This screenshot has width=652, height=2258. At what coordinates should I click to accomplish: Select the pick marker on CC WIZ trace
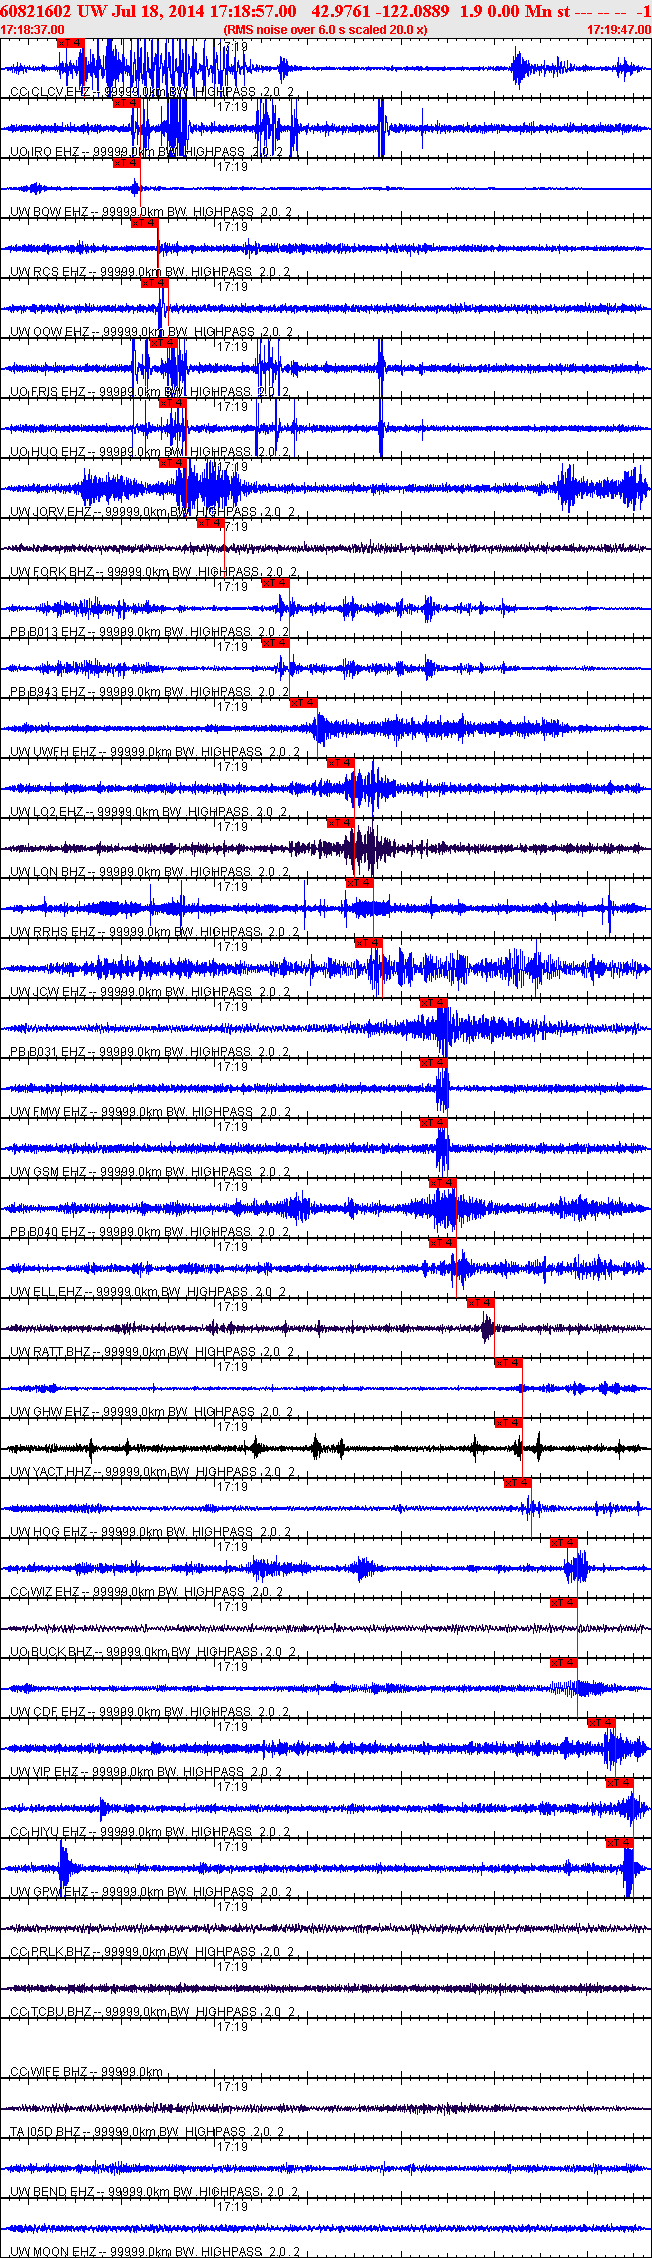pyautogui.click(x=564, y=1543)
